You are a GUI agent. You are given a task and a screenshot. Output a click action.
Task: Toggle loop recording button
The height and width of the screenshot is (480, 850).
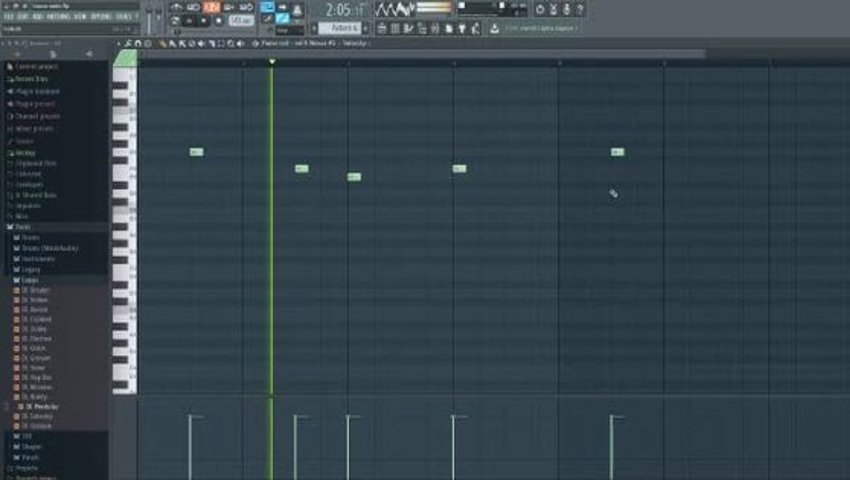pyautogui.click(x=246, y=7)
